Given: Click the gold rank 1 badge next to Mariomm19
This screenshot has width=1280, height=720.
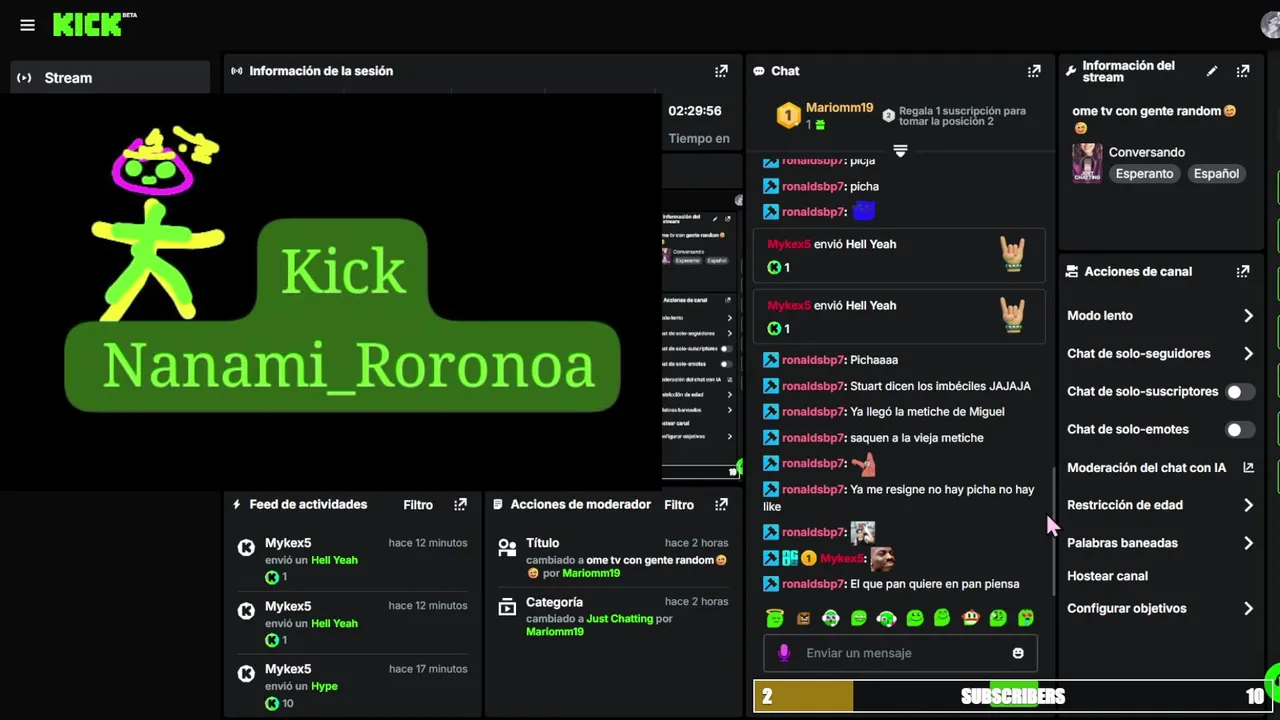Looking at the screenshot, I should [x=788, y=116].
